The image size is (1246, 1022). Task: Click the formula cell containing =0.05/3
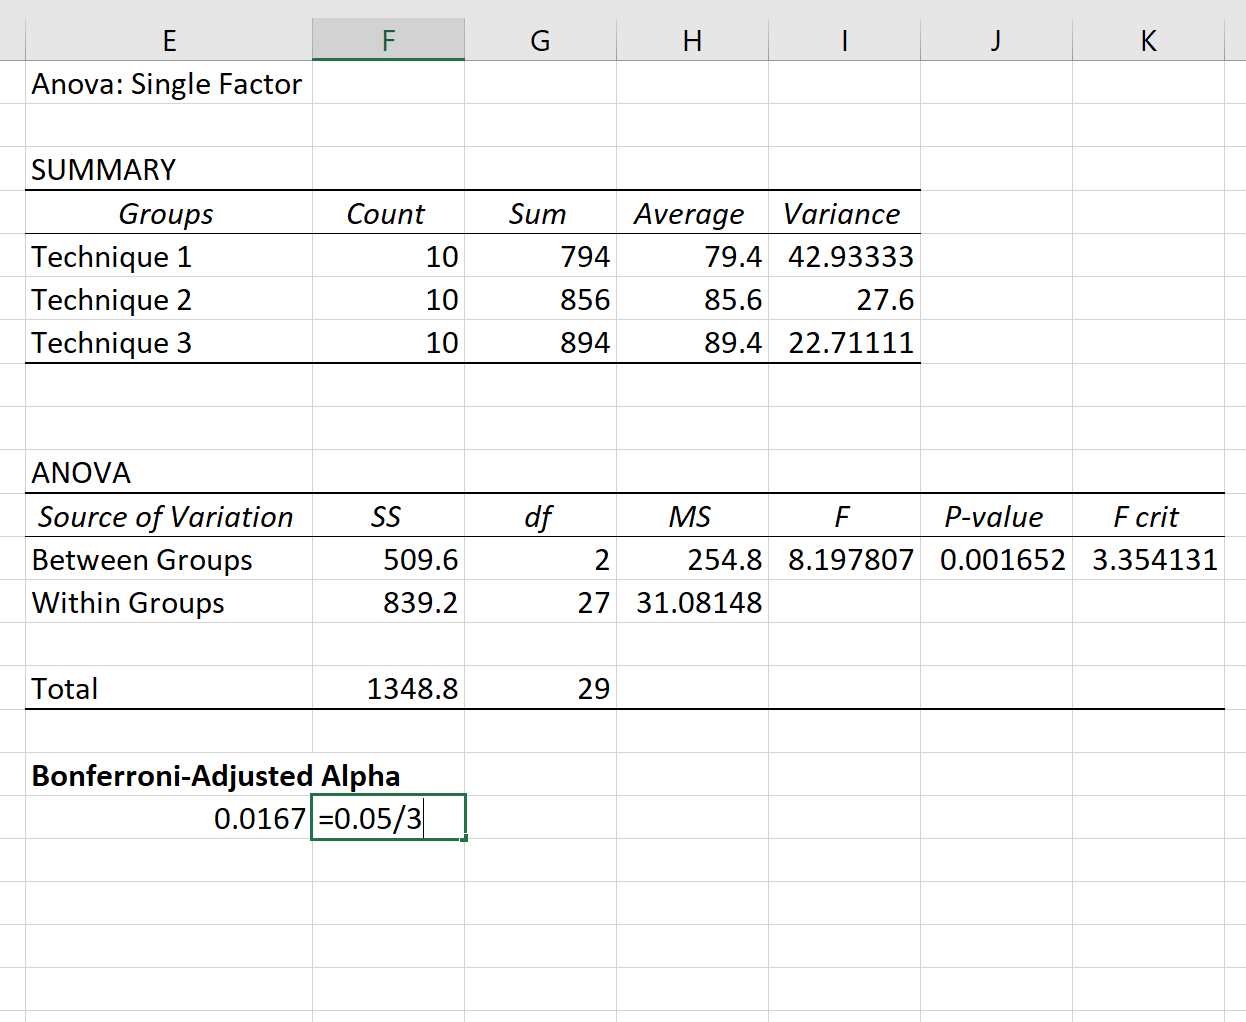tap(388, 817)
